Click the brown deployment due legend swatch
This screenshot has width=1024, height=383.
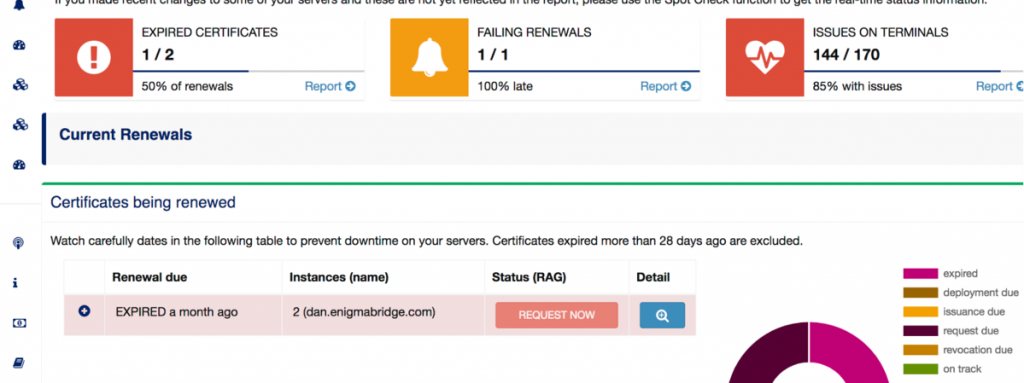point(920,293)
